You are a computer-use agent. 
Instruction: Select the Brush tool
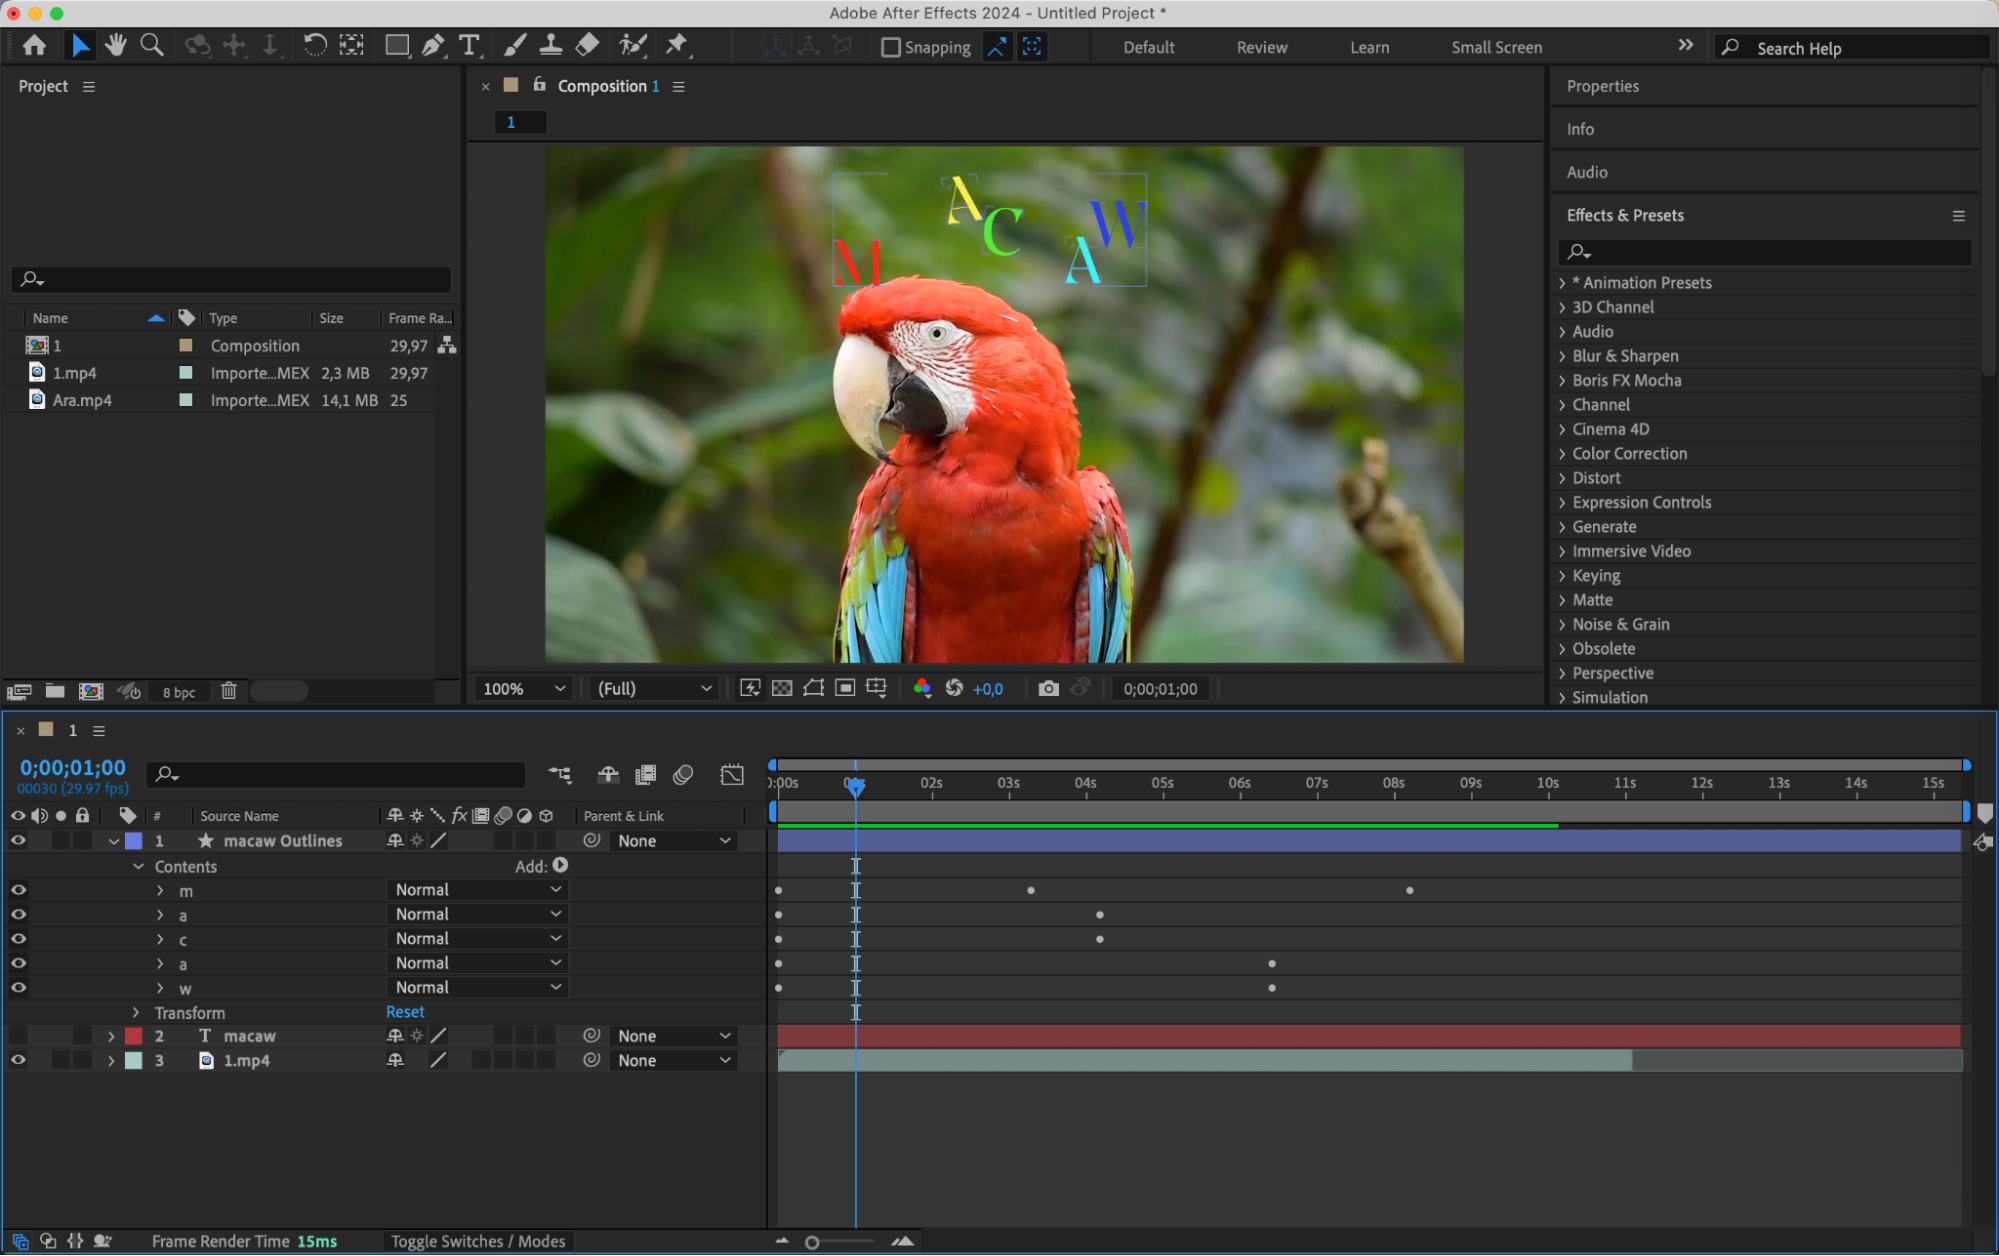[514, 45]
